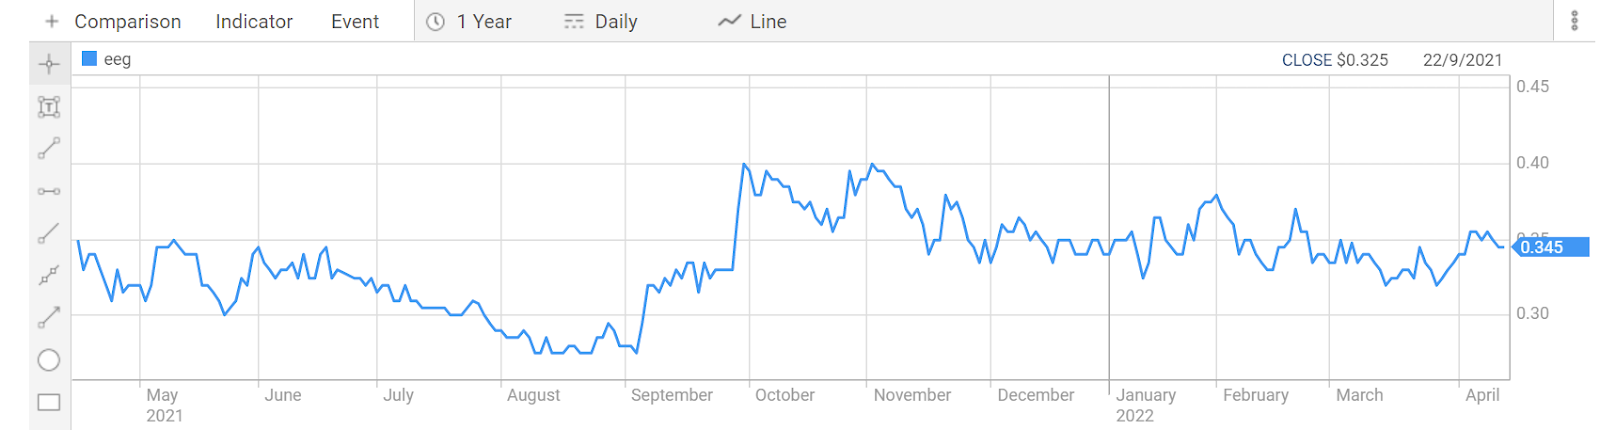Select the text annotation tool
Screen dimensions: 1600x430
click(49, 107)
